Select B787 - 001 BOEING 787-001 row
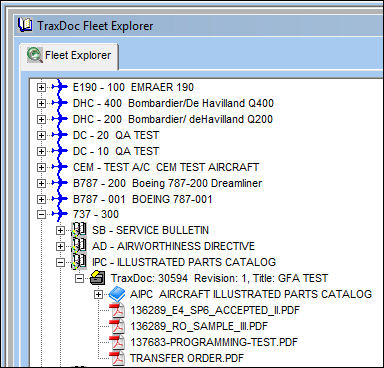The image size is (384, 368). pos(143,199)
